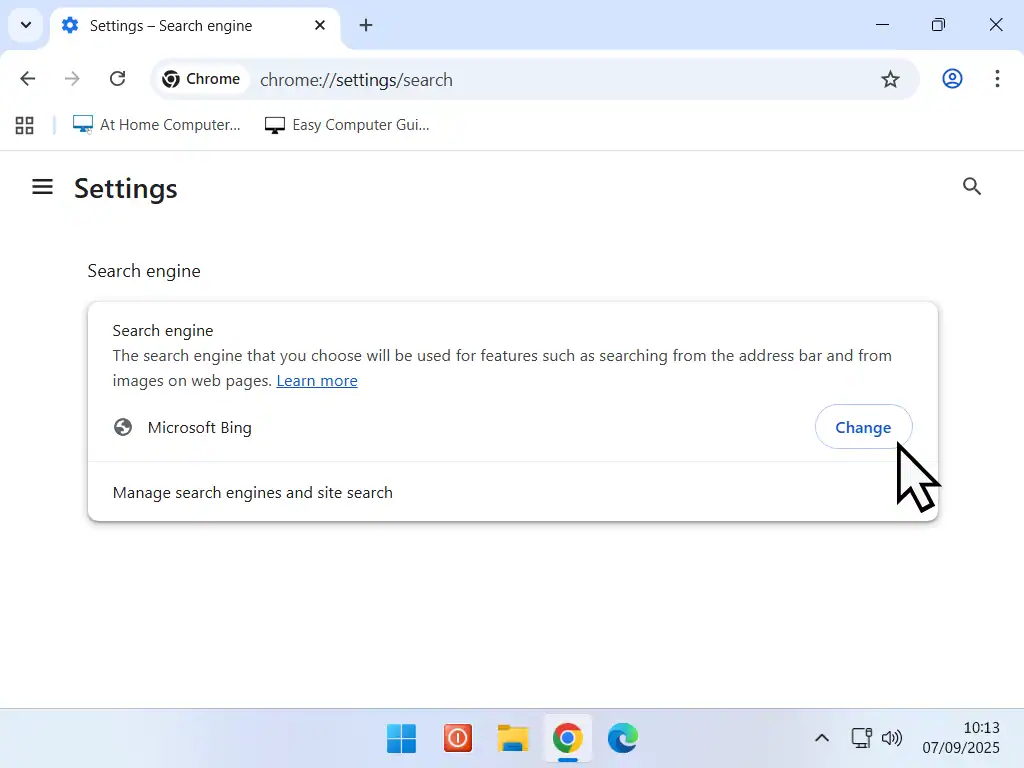Screen dimensions: 1024x768
Task: Bookmark this page with star icon
Action: point(890,79)
